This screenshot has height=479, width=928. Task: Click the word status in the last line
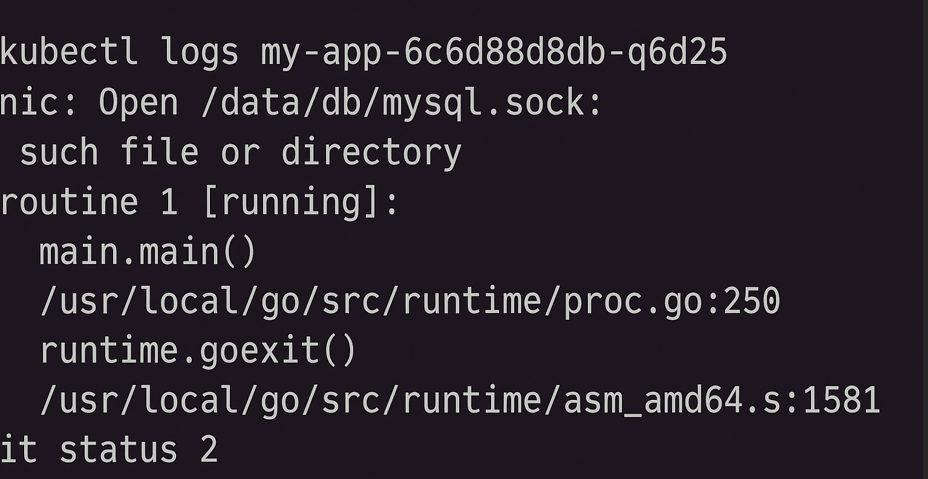pyautogui.click(x=119, y=449)
